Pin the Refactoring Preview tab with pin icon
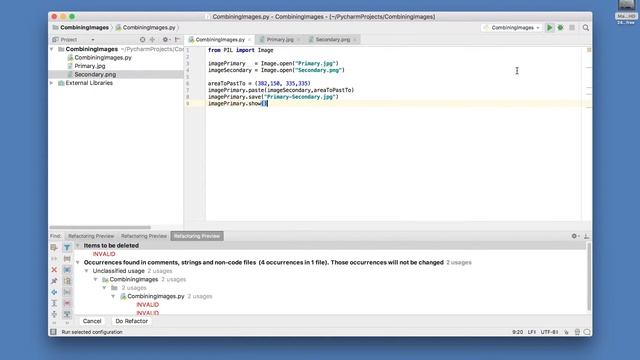640x360 pixels. 54,281
